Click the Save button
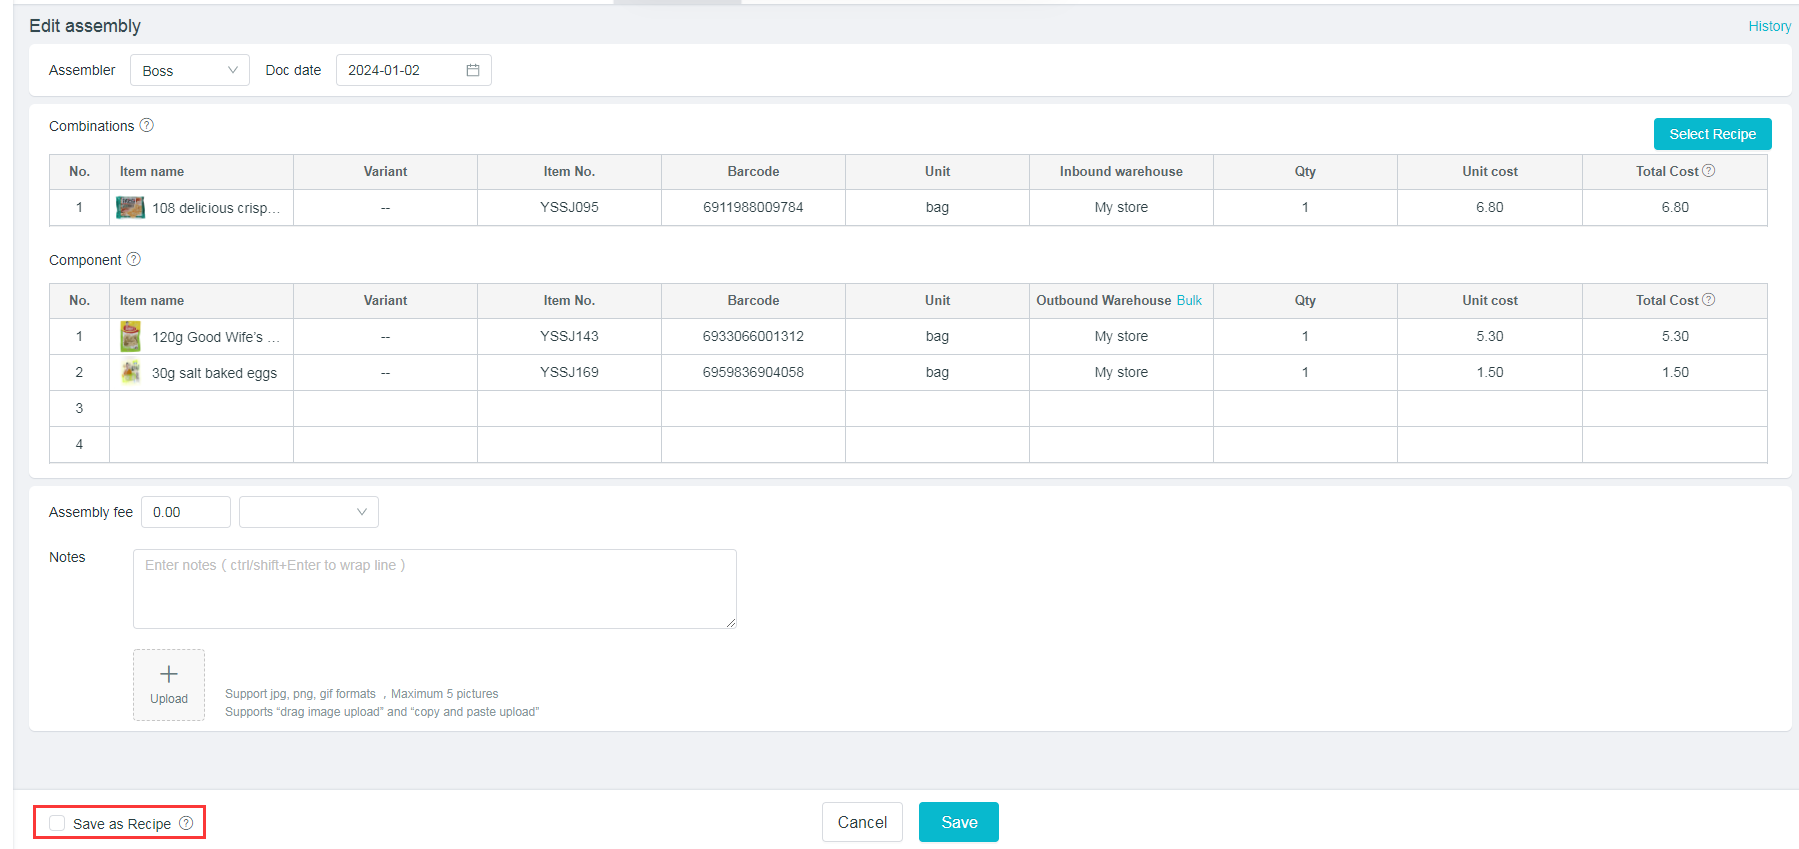Screen dimensions: 1799x849 tap(958, 822)
